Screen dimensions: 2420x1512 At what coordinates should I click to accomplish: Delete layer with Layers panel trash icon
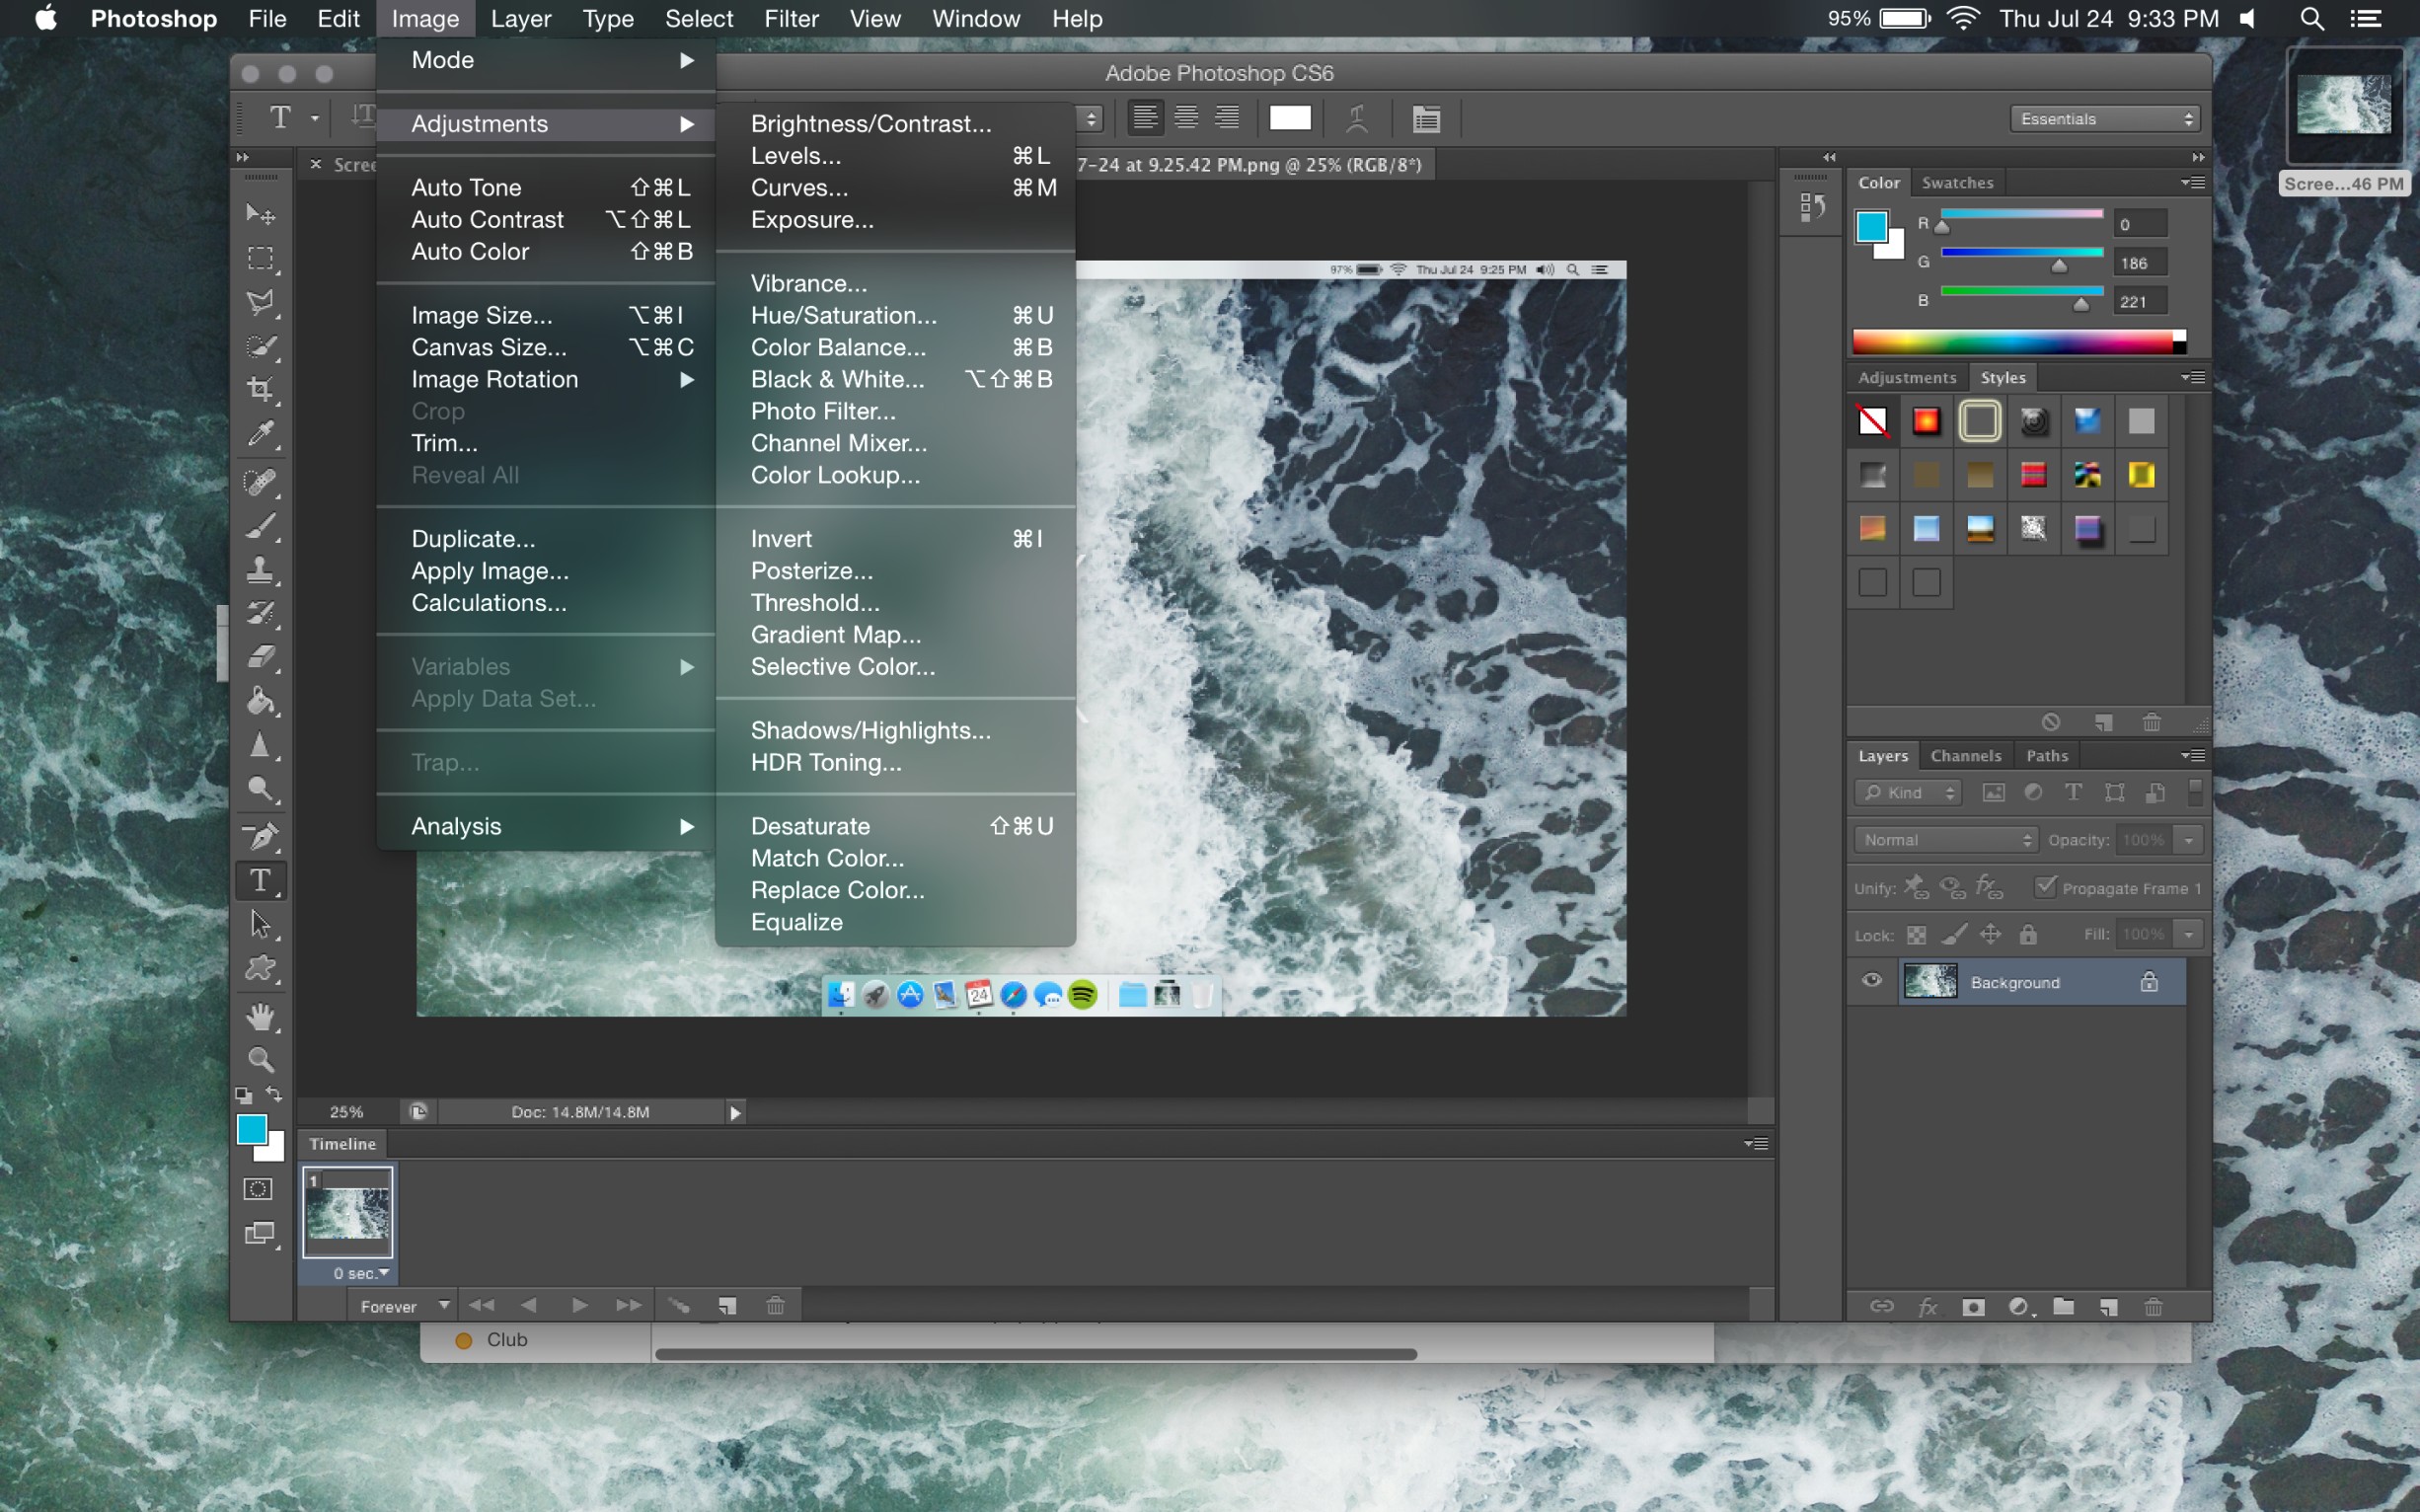[2153, 1307]
